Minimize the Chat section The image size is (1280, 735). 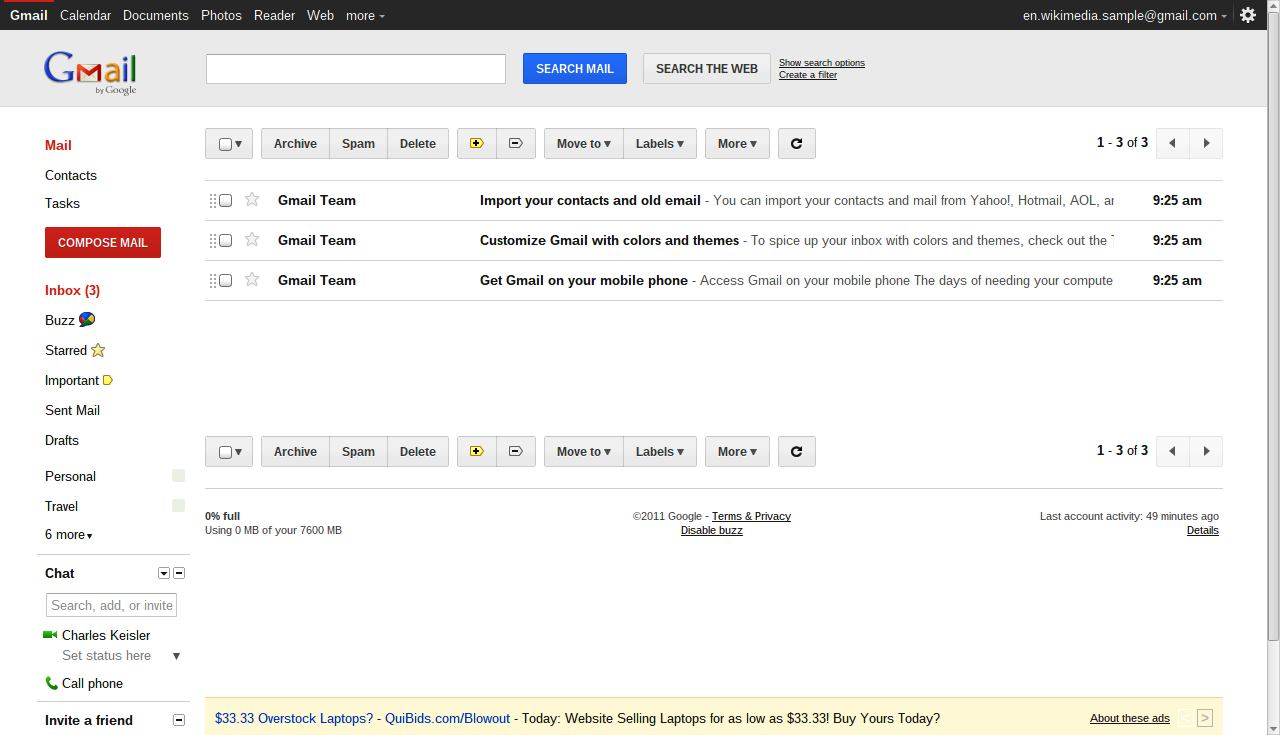click(x=179, y=573)
